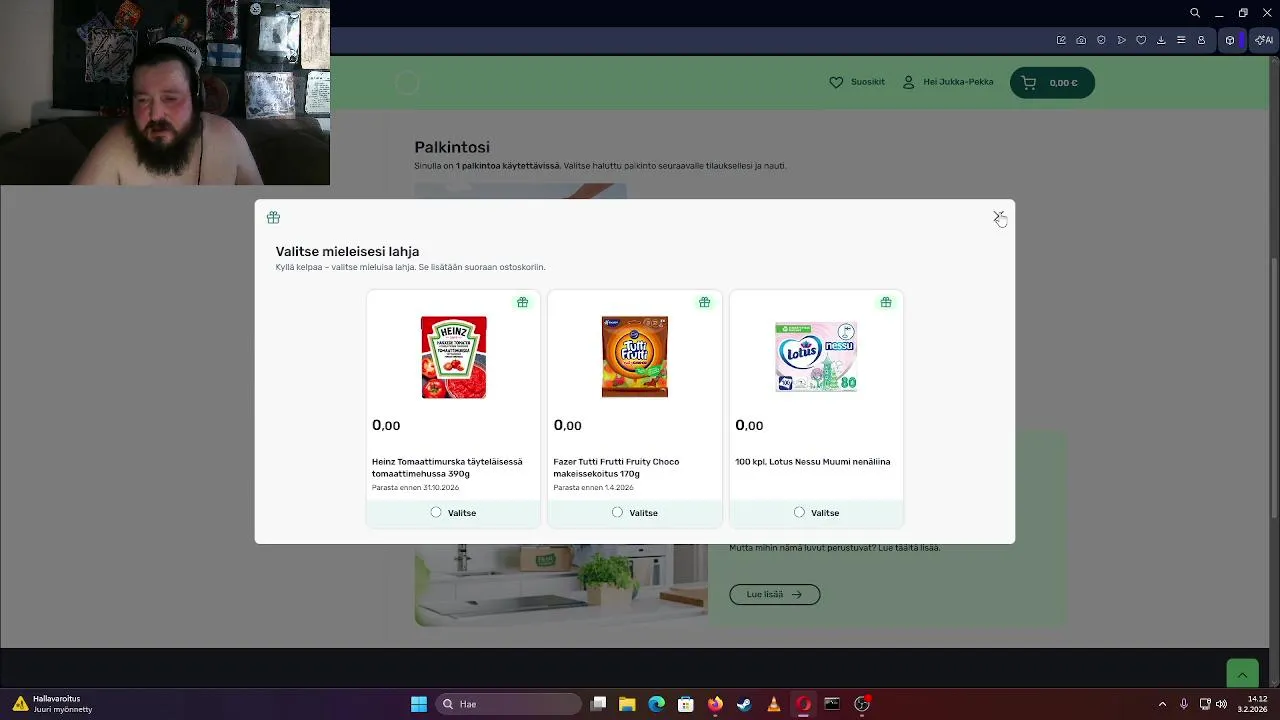The height and width of the screenshot is (720, 1280).
Task: Open Opera browser search tabs icon
Action: click(1195, 13)
